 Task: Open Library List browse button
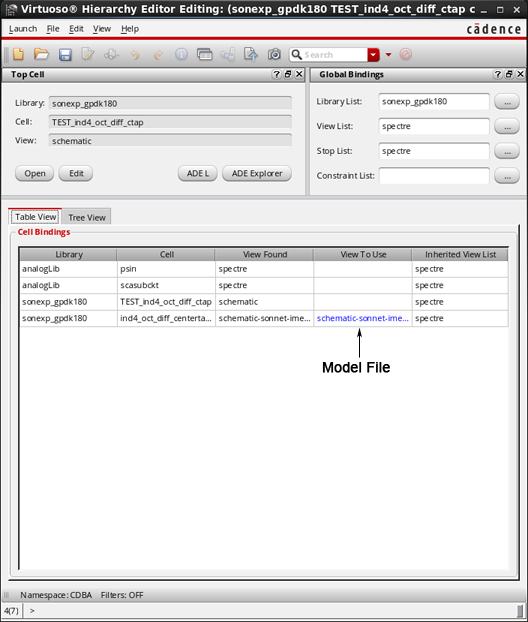click(x=507, y=102)
